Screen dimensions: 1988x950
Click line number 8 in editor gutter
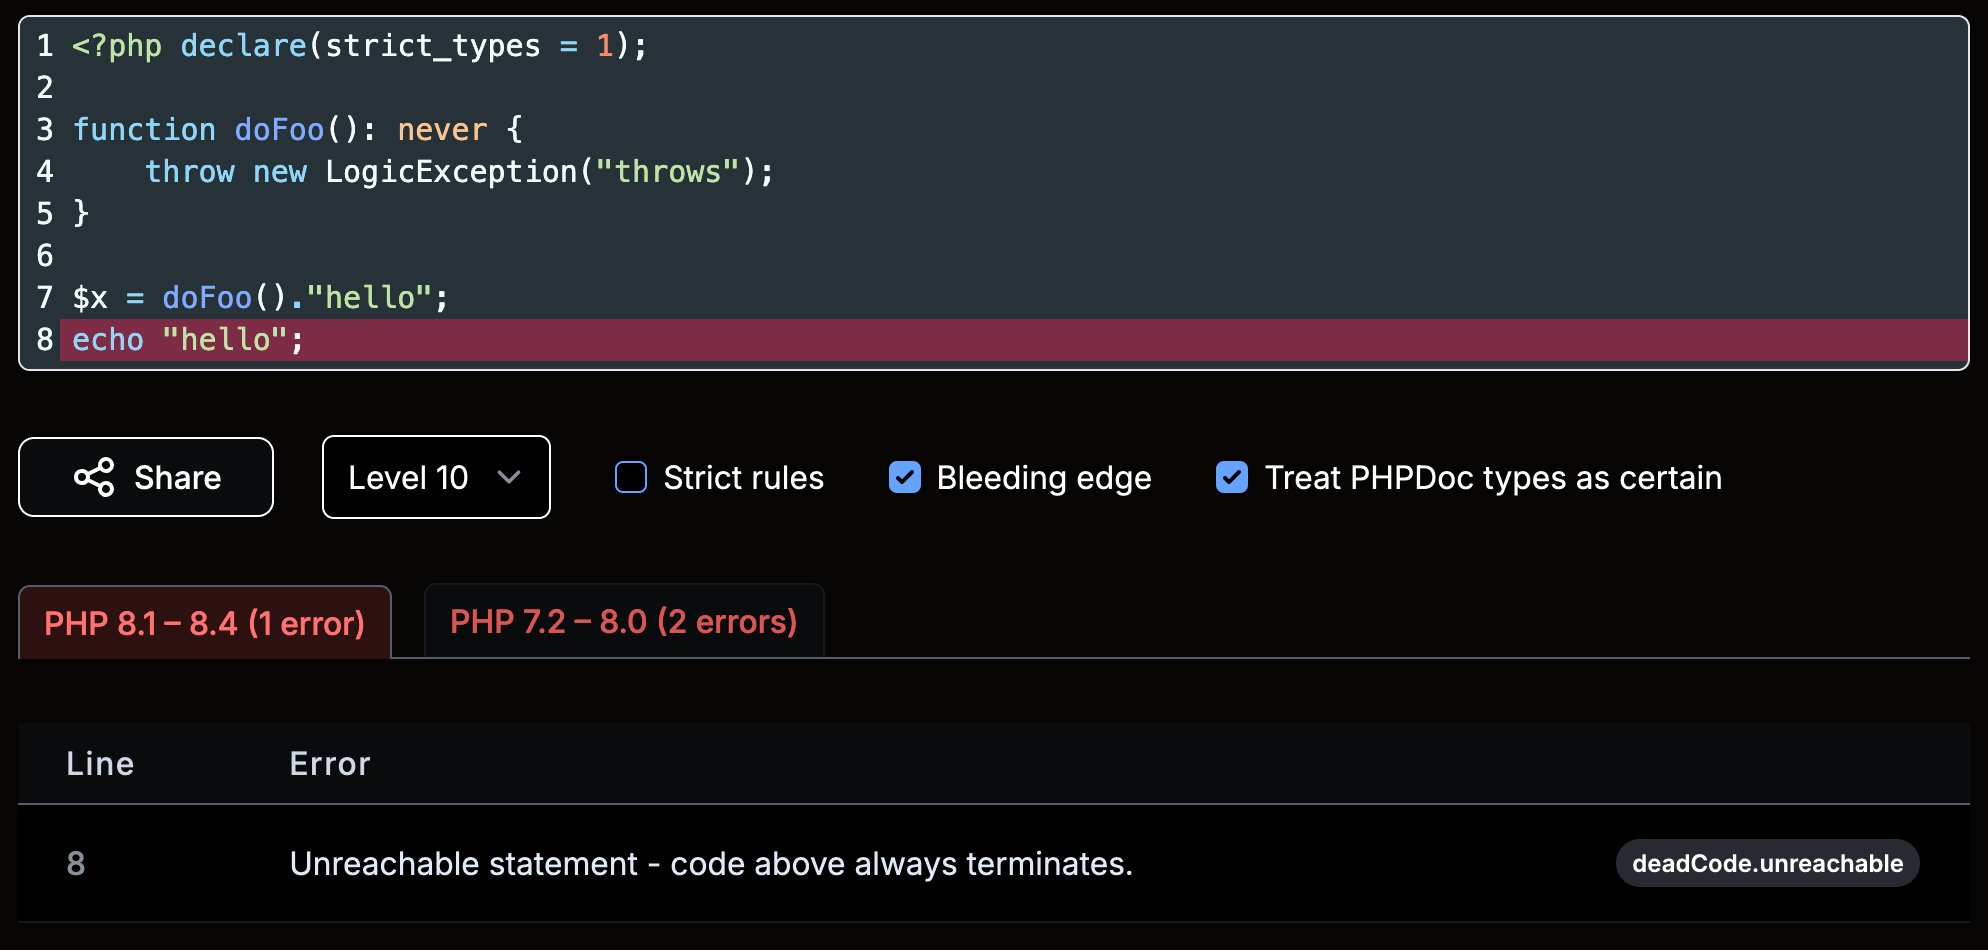[x=45, y=340]
